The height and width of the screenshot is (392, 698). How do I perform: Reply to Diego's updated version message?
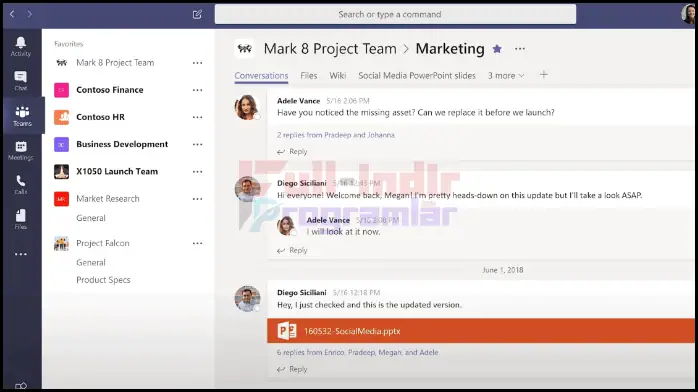[292, 369]
